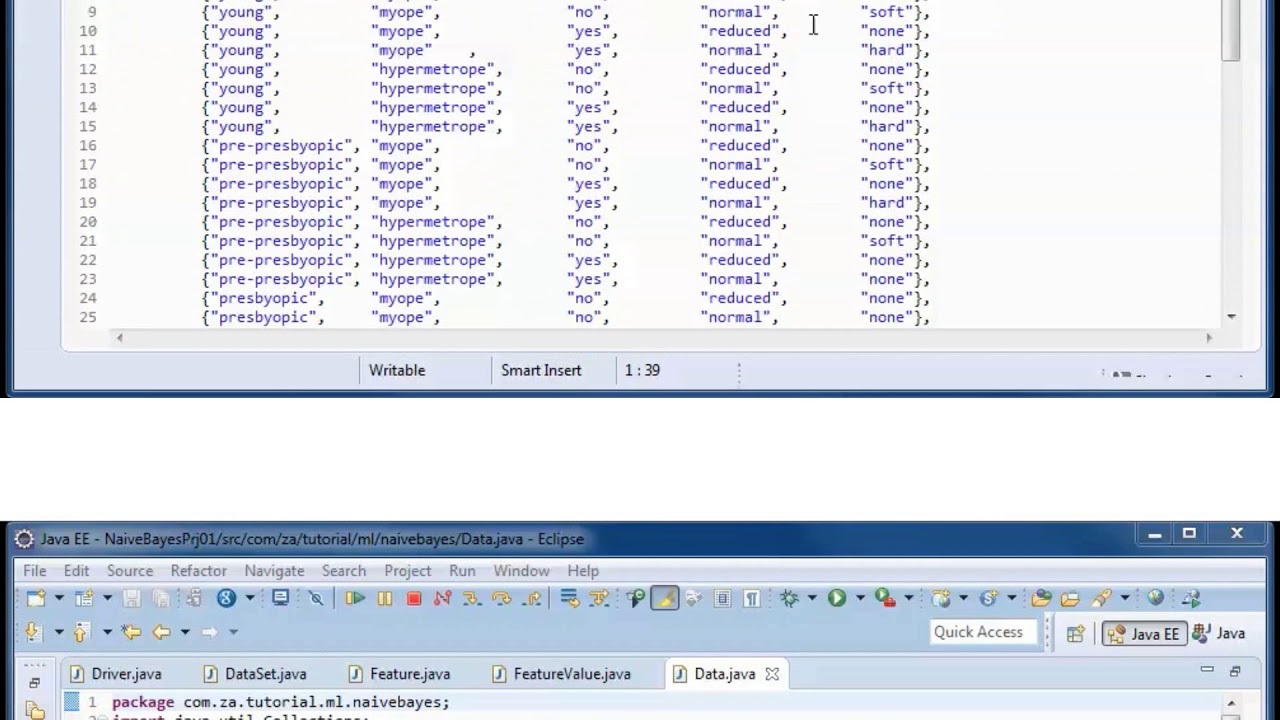Click the Open Console monitor icon
The image size is (1280, 720).
click(x=281, y=598)
